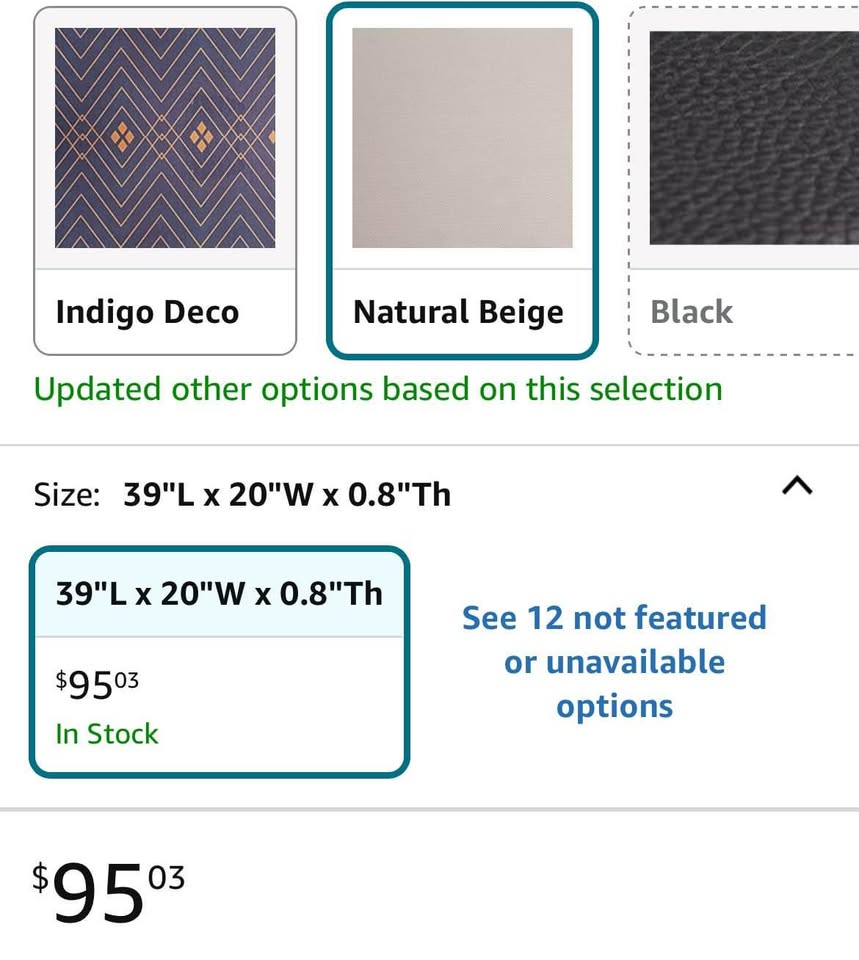
Task: Click the light-blue header of the size card
Action: [219, 594]
